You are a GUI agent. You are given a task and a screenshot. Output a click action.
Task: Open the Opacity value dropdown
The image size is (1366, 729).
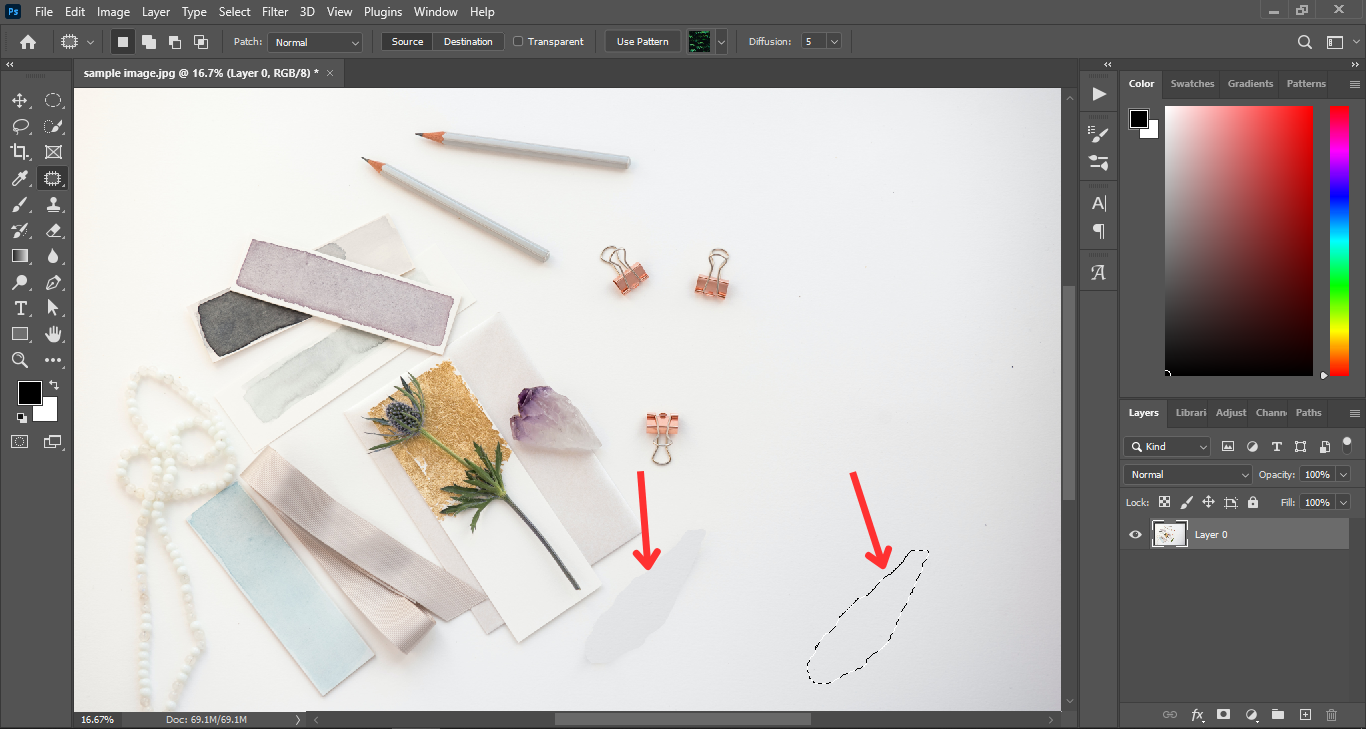[1341, 474]
